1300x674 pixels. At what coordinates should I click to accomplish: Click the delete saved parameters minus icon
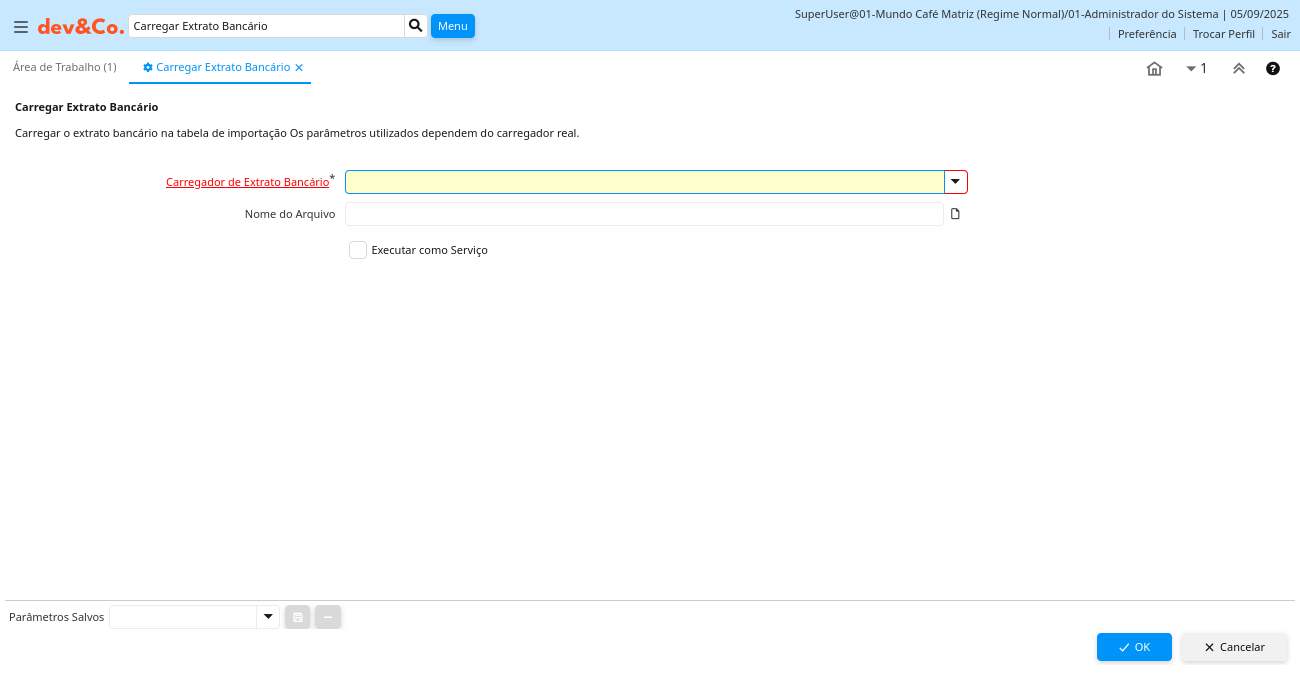(x=328, y=618)
